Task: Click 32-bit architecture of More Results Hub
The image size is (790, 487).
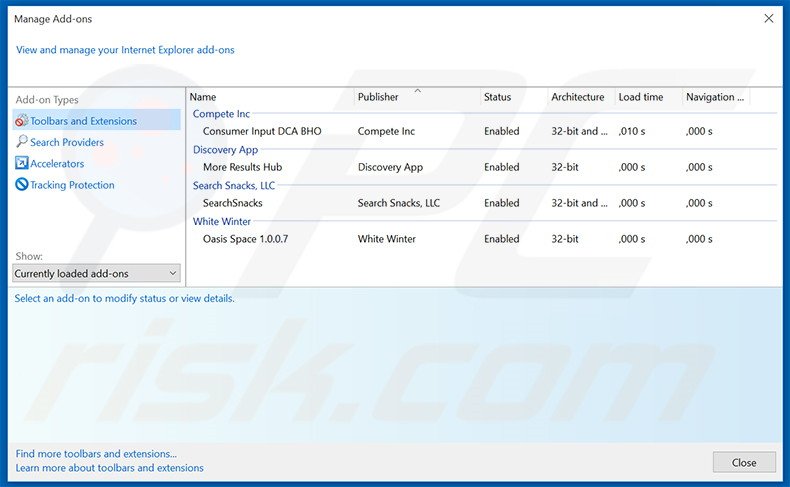Action: 565,167
